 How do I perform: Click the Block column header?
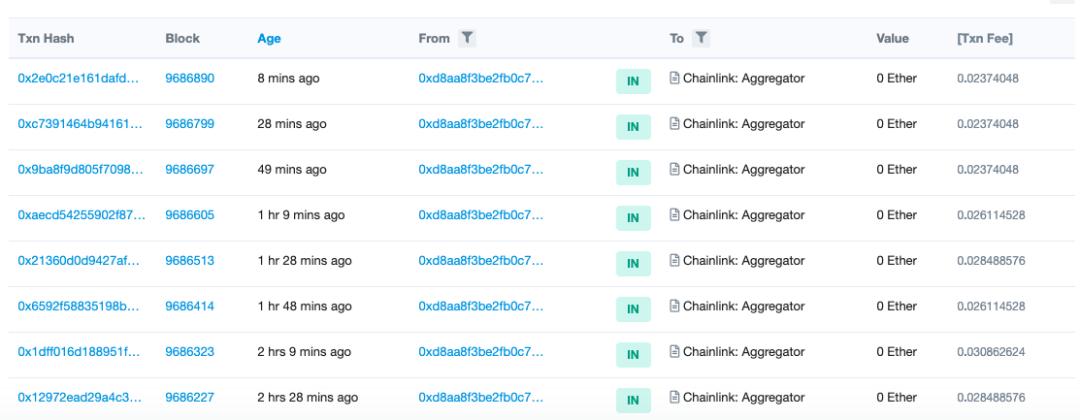(183, 39)
